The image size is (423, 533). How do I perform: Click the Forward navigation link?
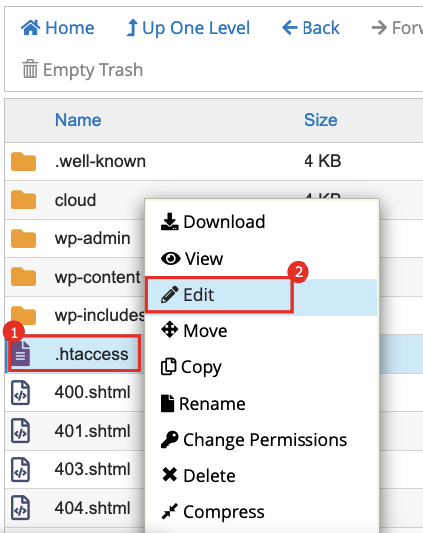tap(397, 28)
